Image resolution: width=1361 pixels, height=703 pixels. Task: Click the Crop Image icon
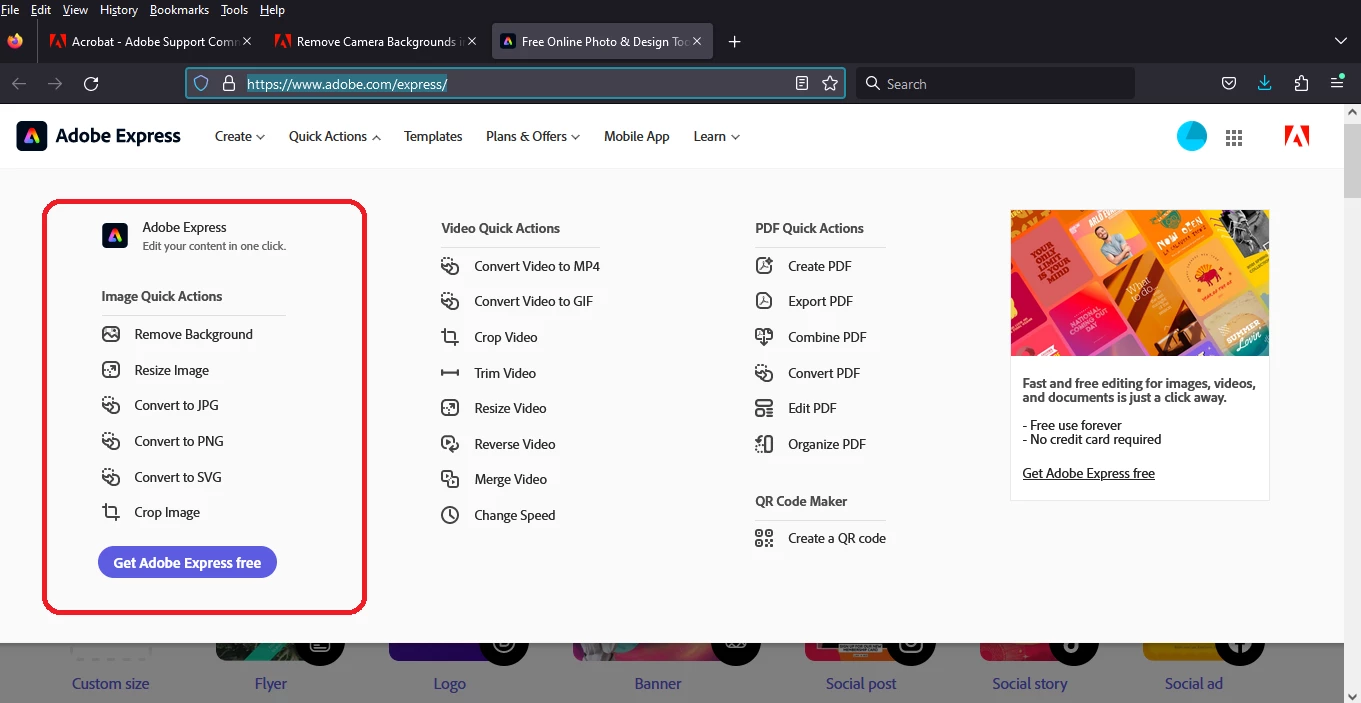(111, 512)
